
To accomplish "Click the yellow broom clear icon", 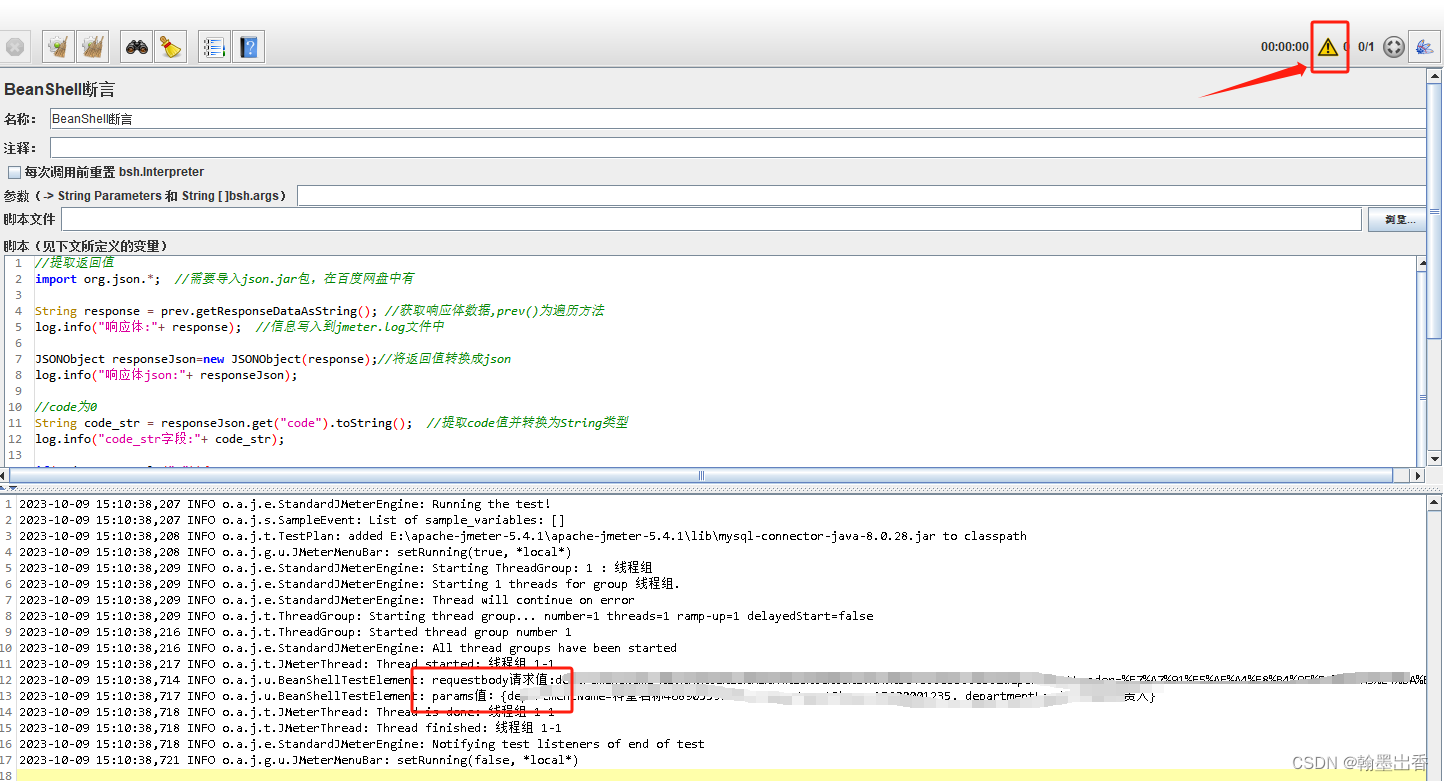I will 170,45.
